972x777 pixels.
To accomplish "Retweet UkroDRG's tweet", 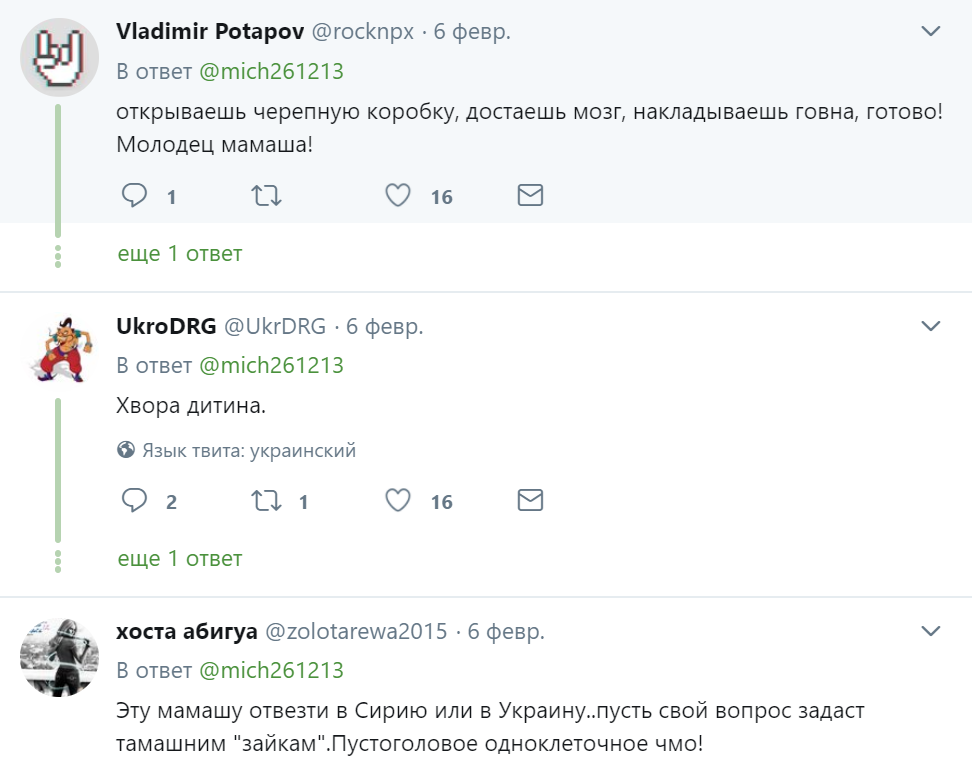I will 265,500.
